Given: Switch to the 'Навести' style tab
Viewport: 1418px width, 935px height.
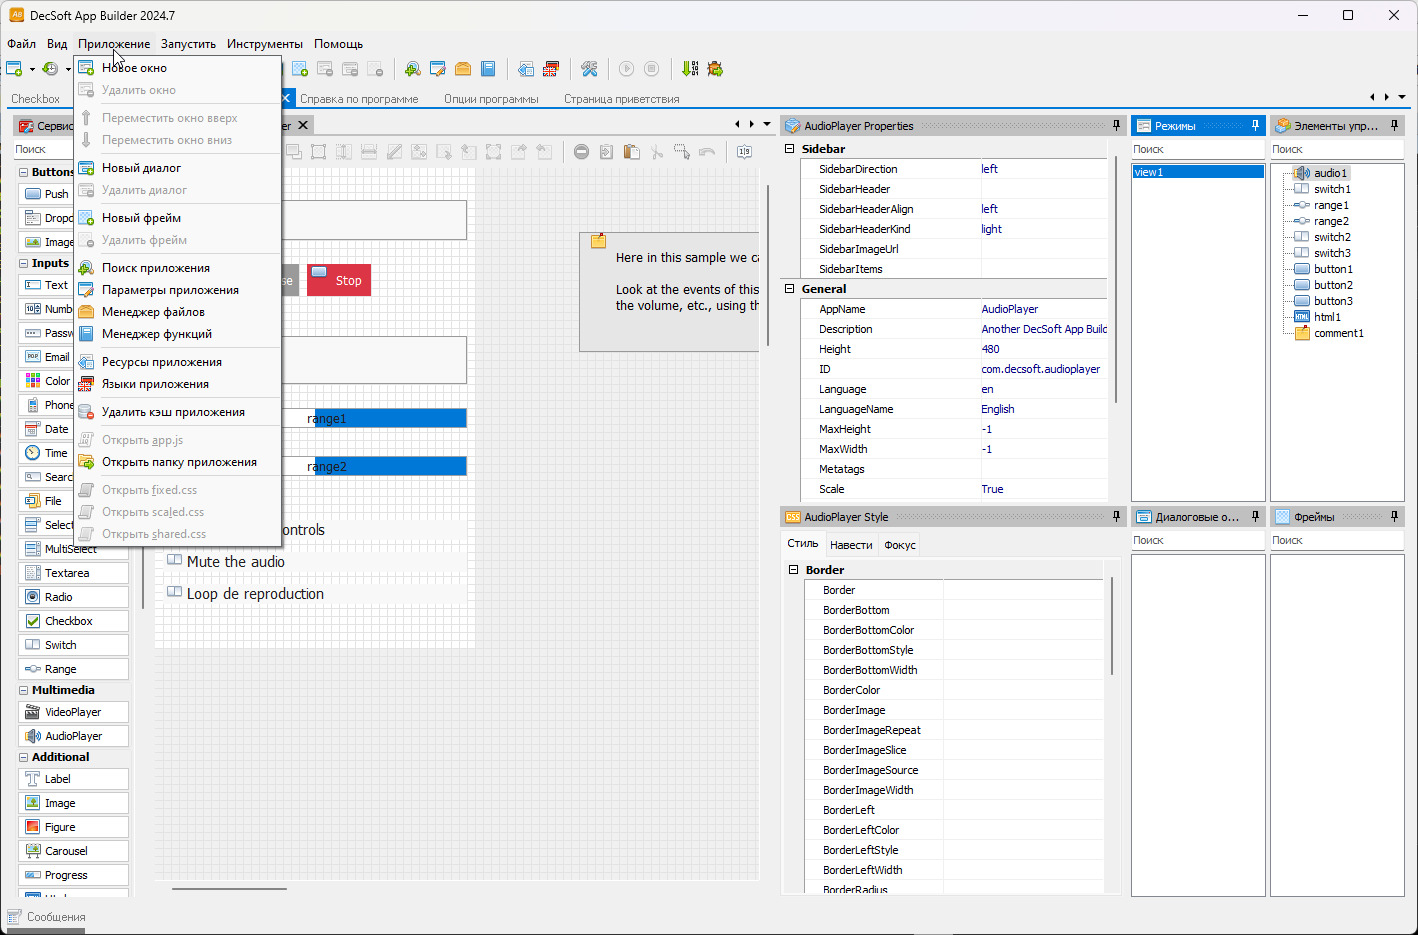Looking at the screenshot, I should pyautogui.click(x=851, y=545).
